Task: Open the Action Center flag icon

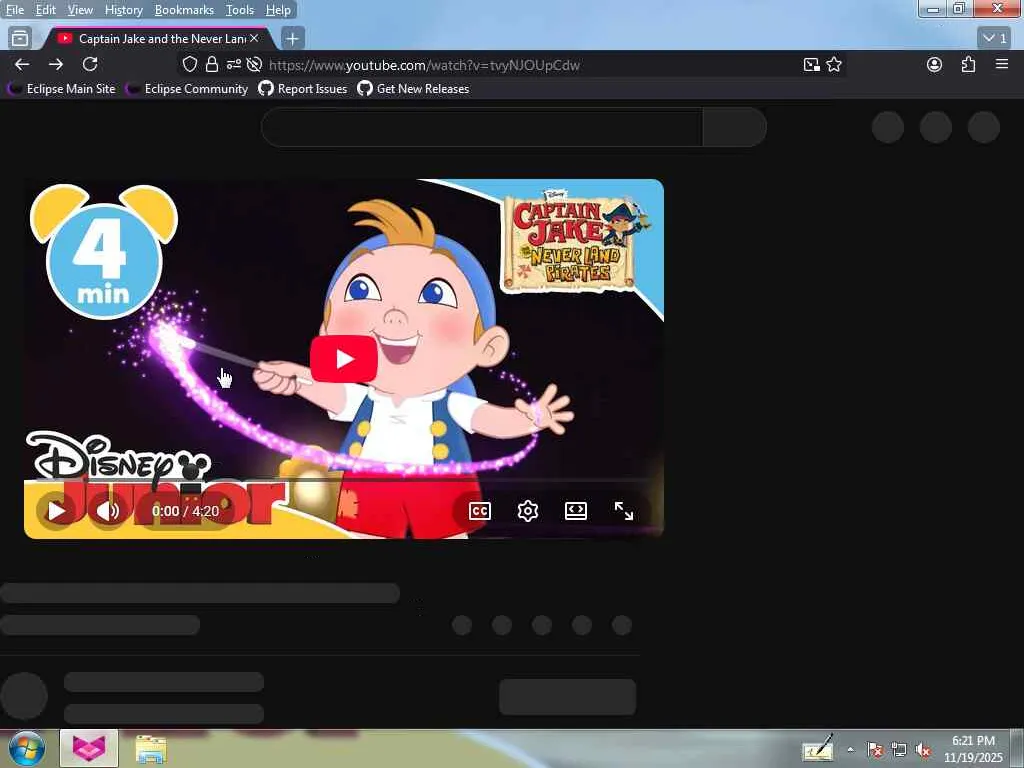Action: (875, 750)
